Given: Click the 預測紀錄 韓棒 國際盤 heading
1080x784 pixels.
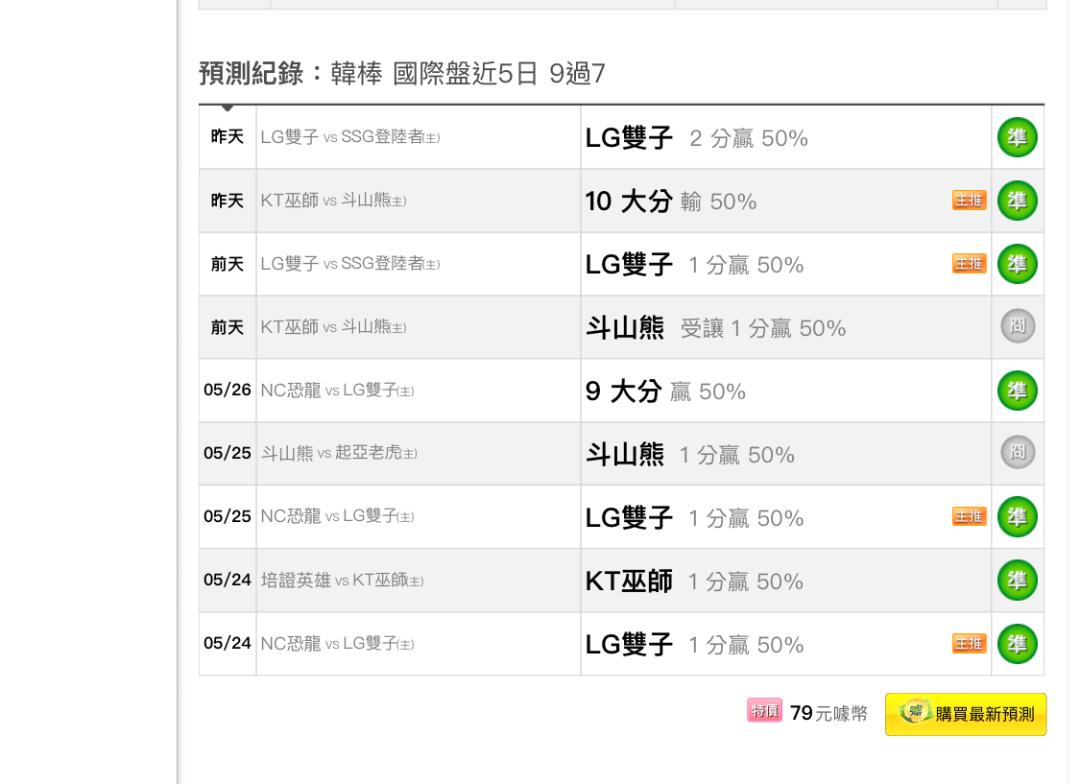Looking at the screenshot, I should pos(402,73).
